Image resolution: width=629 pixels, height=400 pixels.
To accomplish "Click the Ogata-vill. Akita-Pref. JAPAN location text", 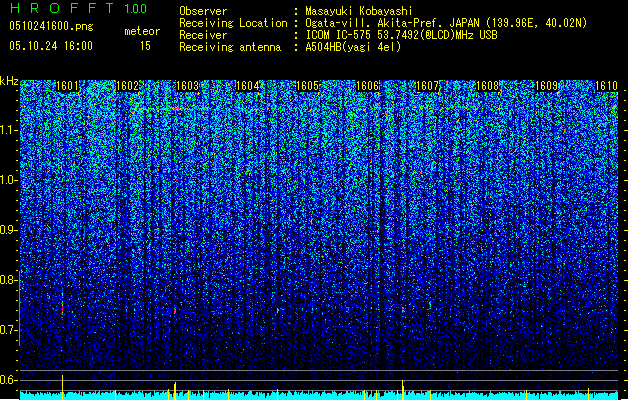I will point(446,23).
